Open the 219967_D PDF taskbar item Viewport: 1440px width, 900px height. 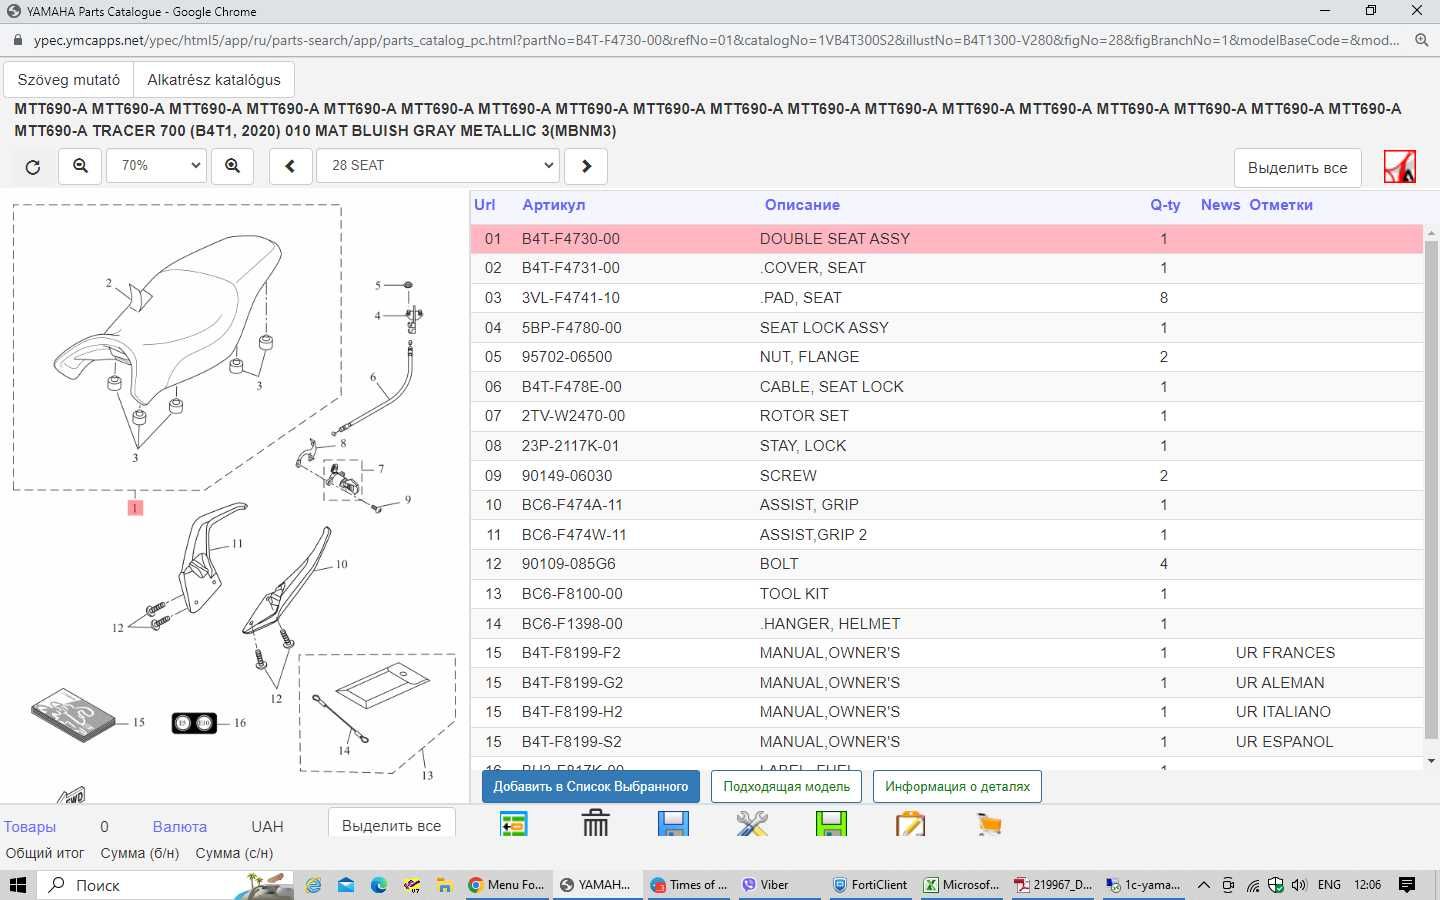pos(1053,885)
